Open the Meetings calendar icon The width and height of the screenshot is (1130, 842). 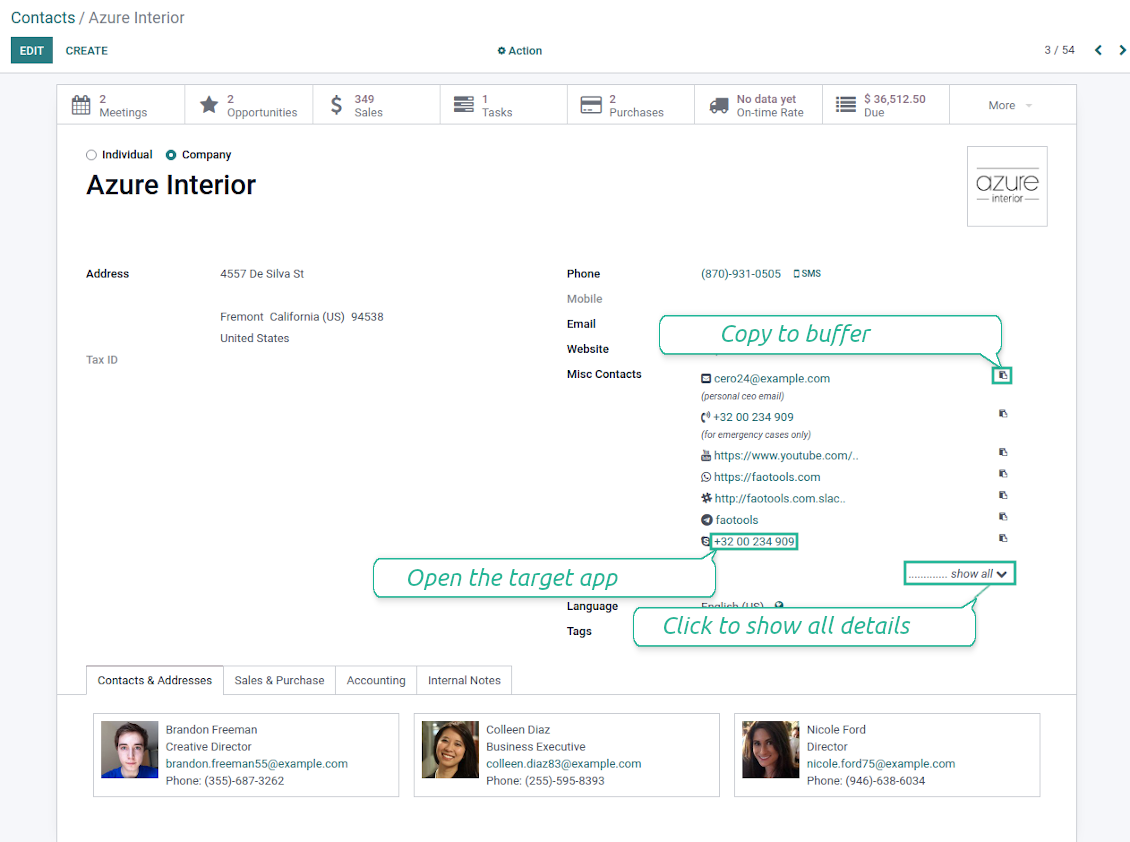point(81,105)
